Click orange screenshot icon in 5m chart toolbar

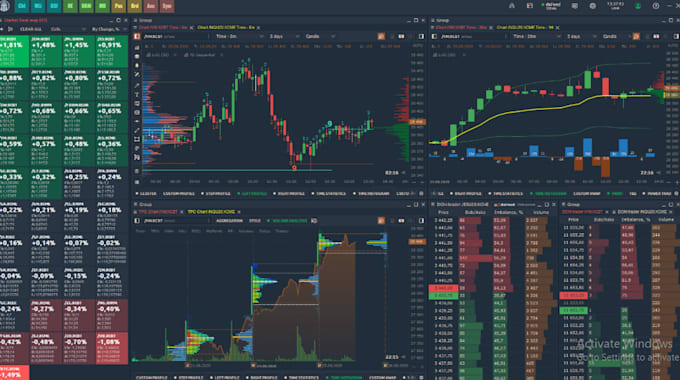(381, 36)
